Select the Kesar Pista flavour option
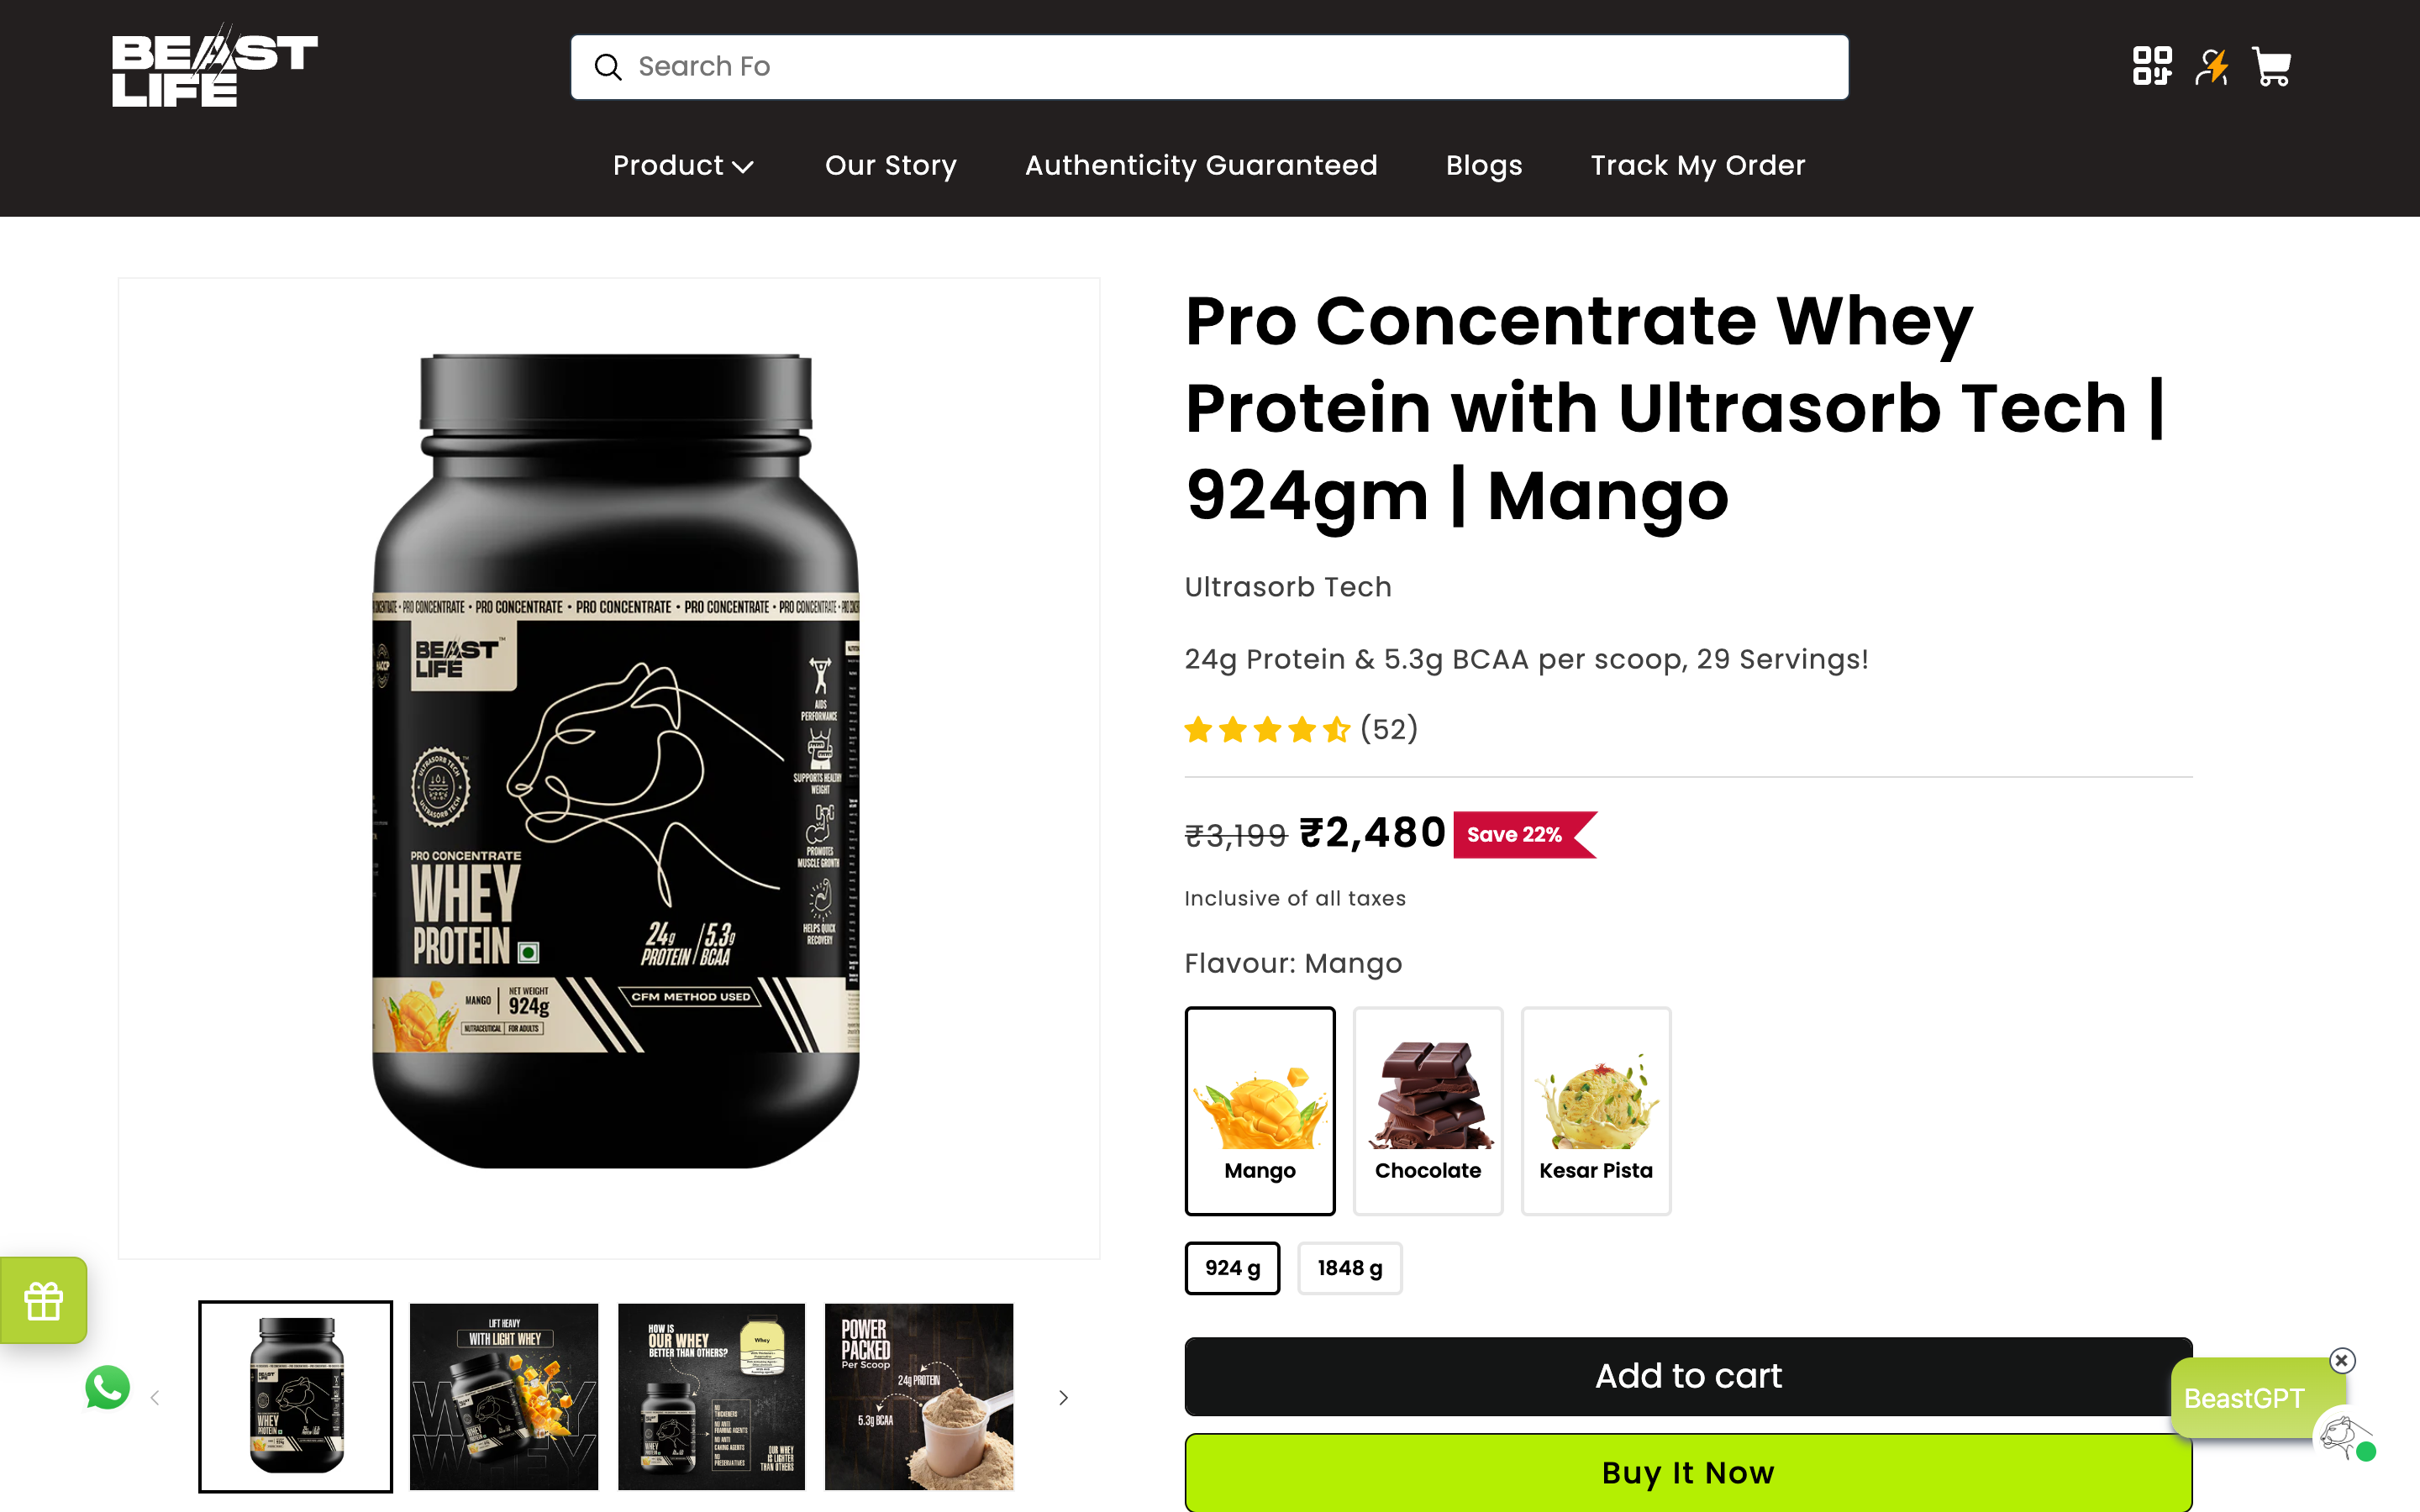Screen dimensions: 2420x1512 pos(1596,1111)
